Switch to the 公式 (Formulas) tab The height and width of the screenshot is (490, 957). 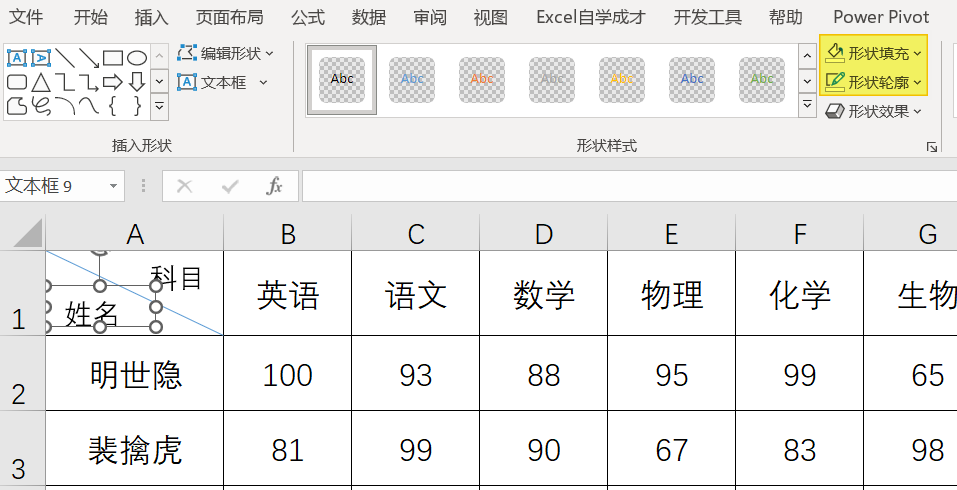[308, 17]
